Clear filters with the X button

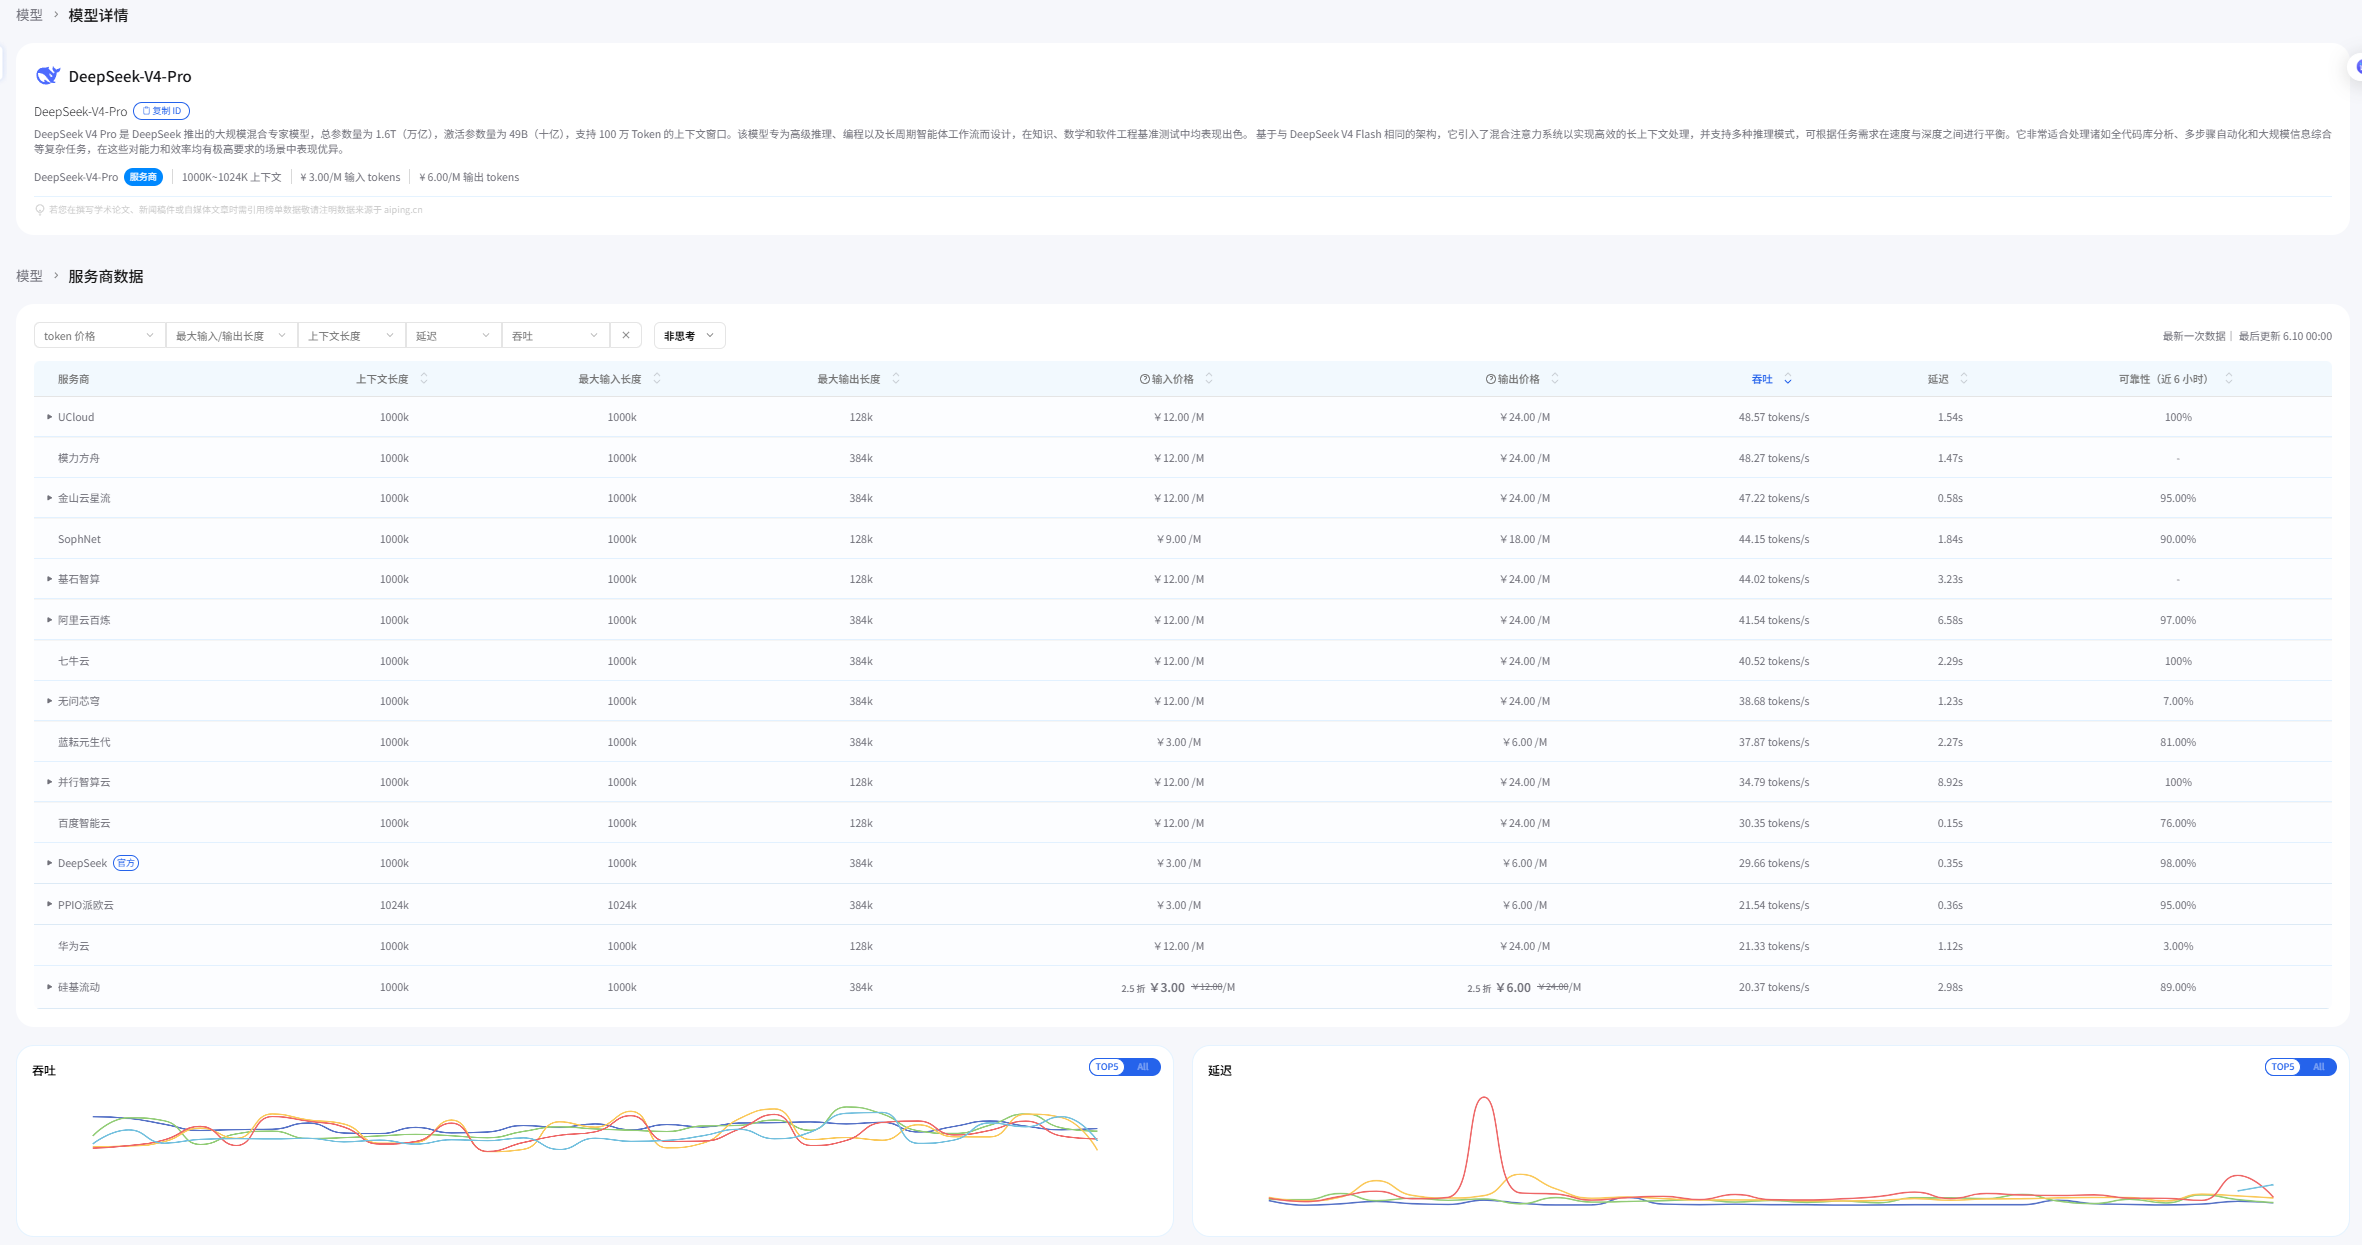coord(626,336)
